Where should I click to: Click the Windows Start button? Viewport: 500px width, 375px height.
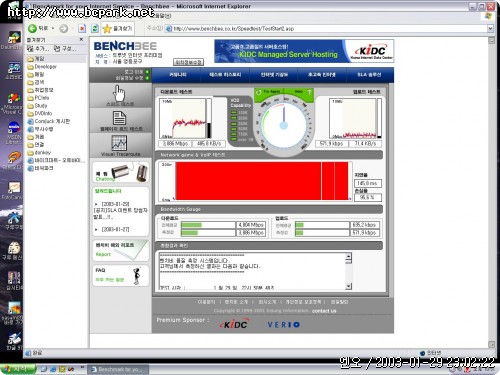(18, 369)
